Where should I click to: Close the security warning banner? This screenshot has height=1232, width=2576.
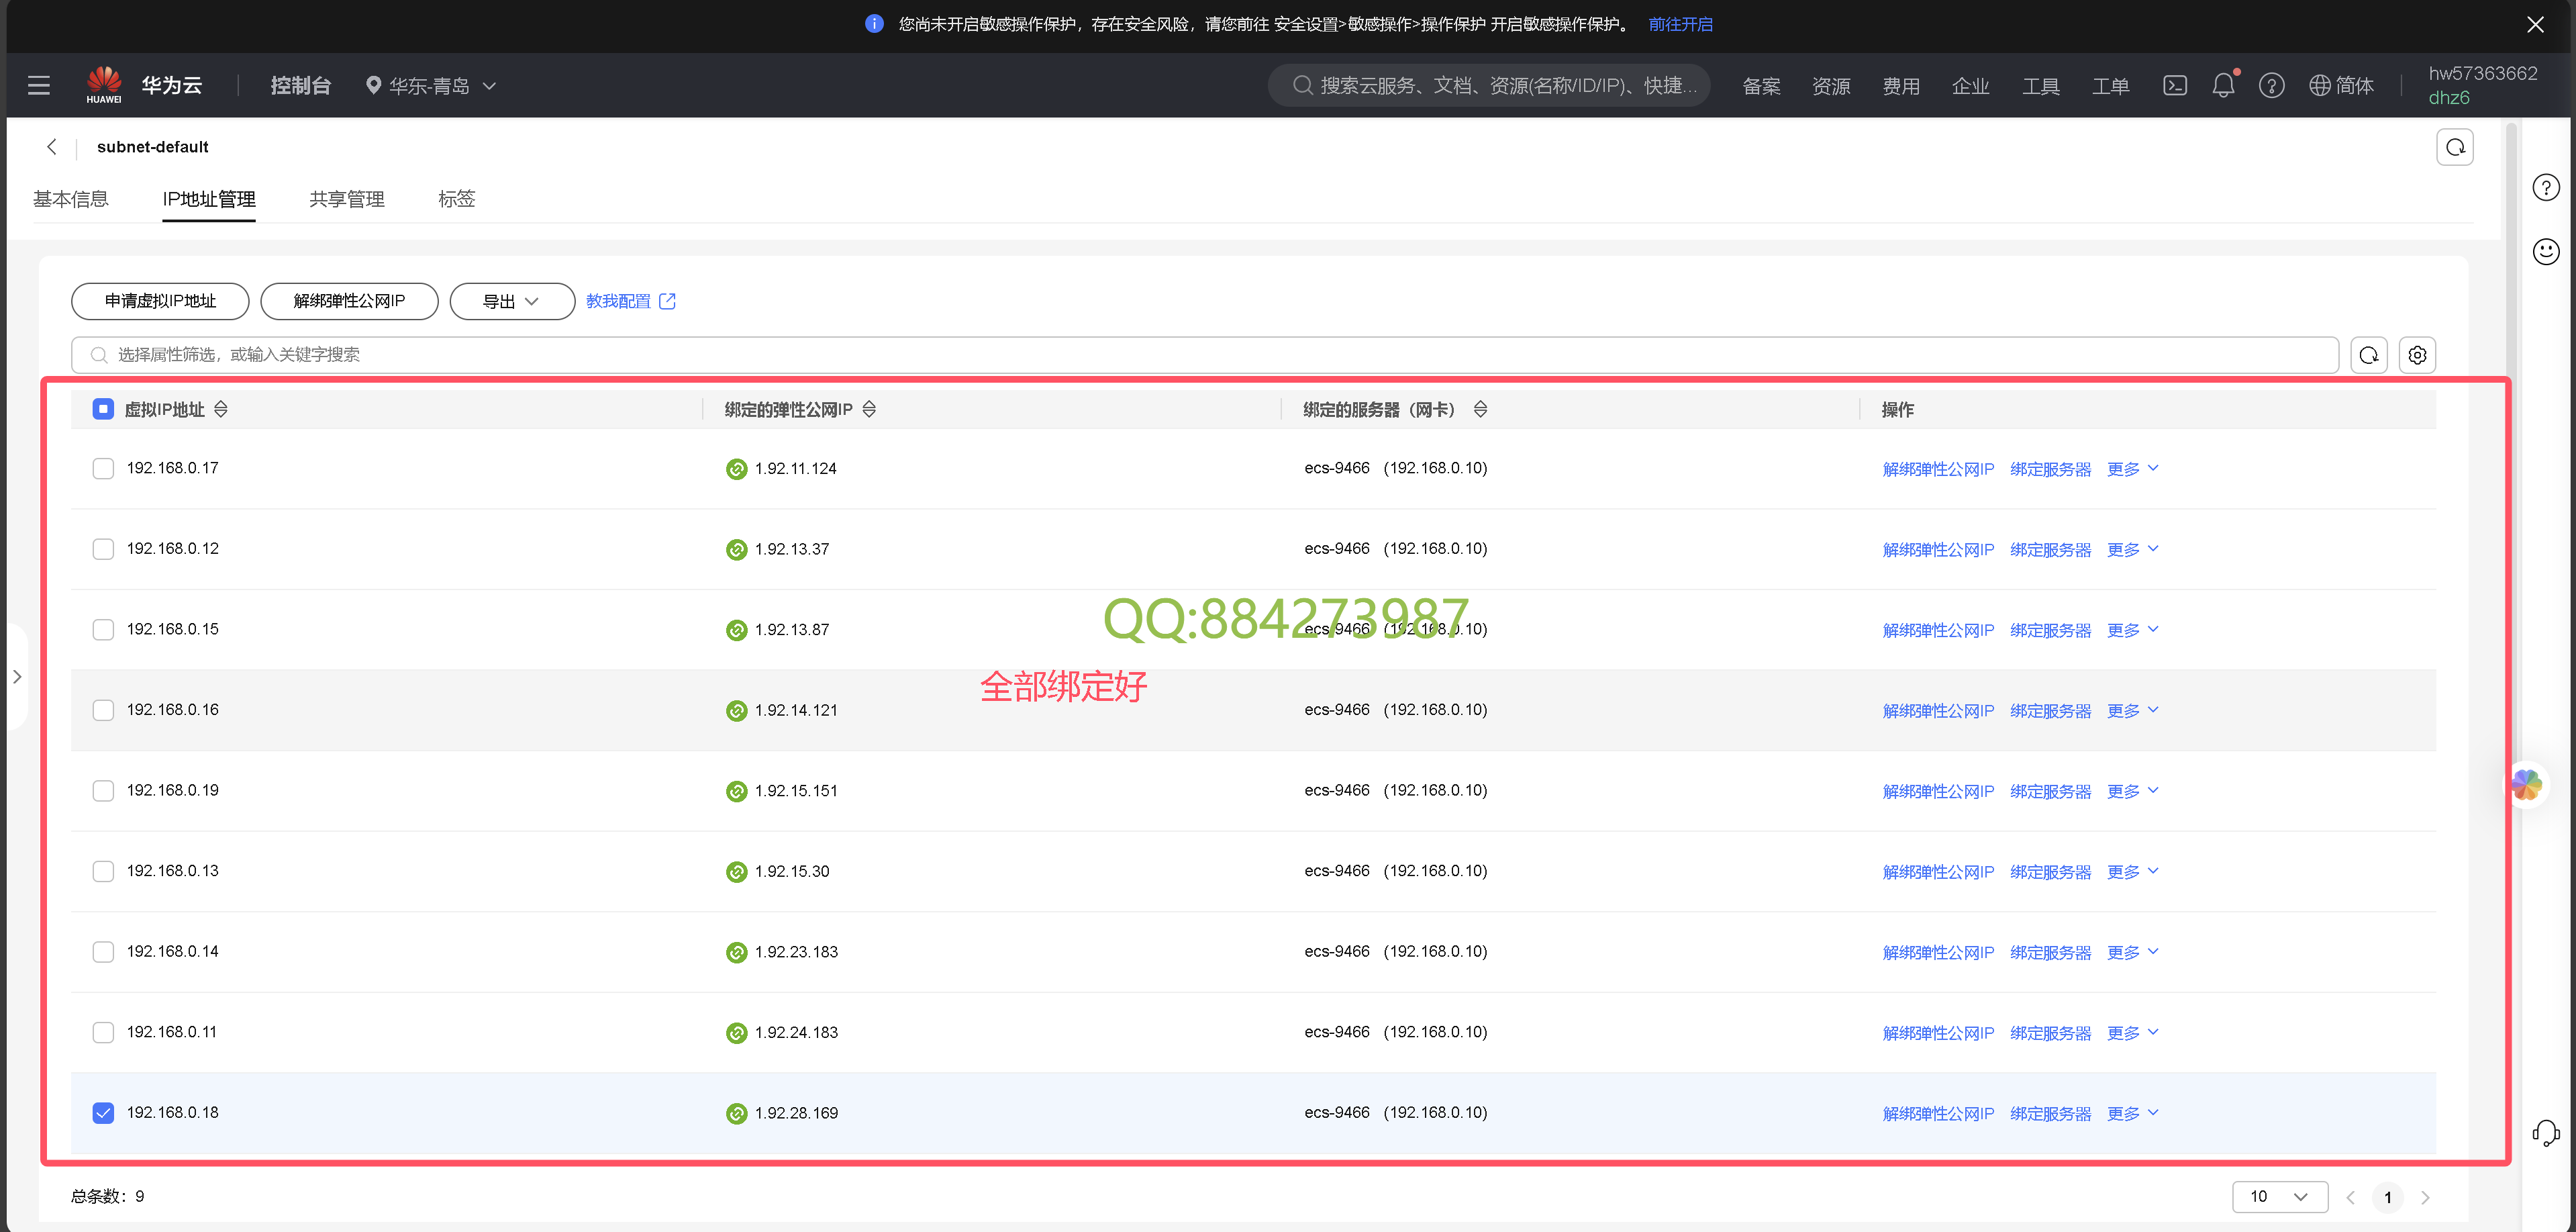click(2536, 25)
